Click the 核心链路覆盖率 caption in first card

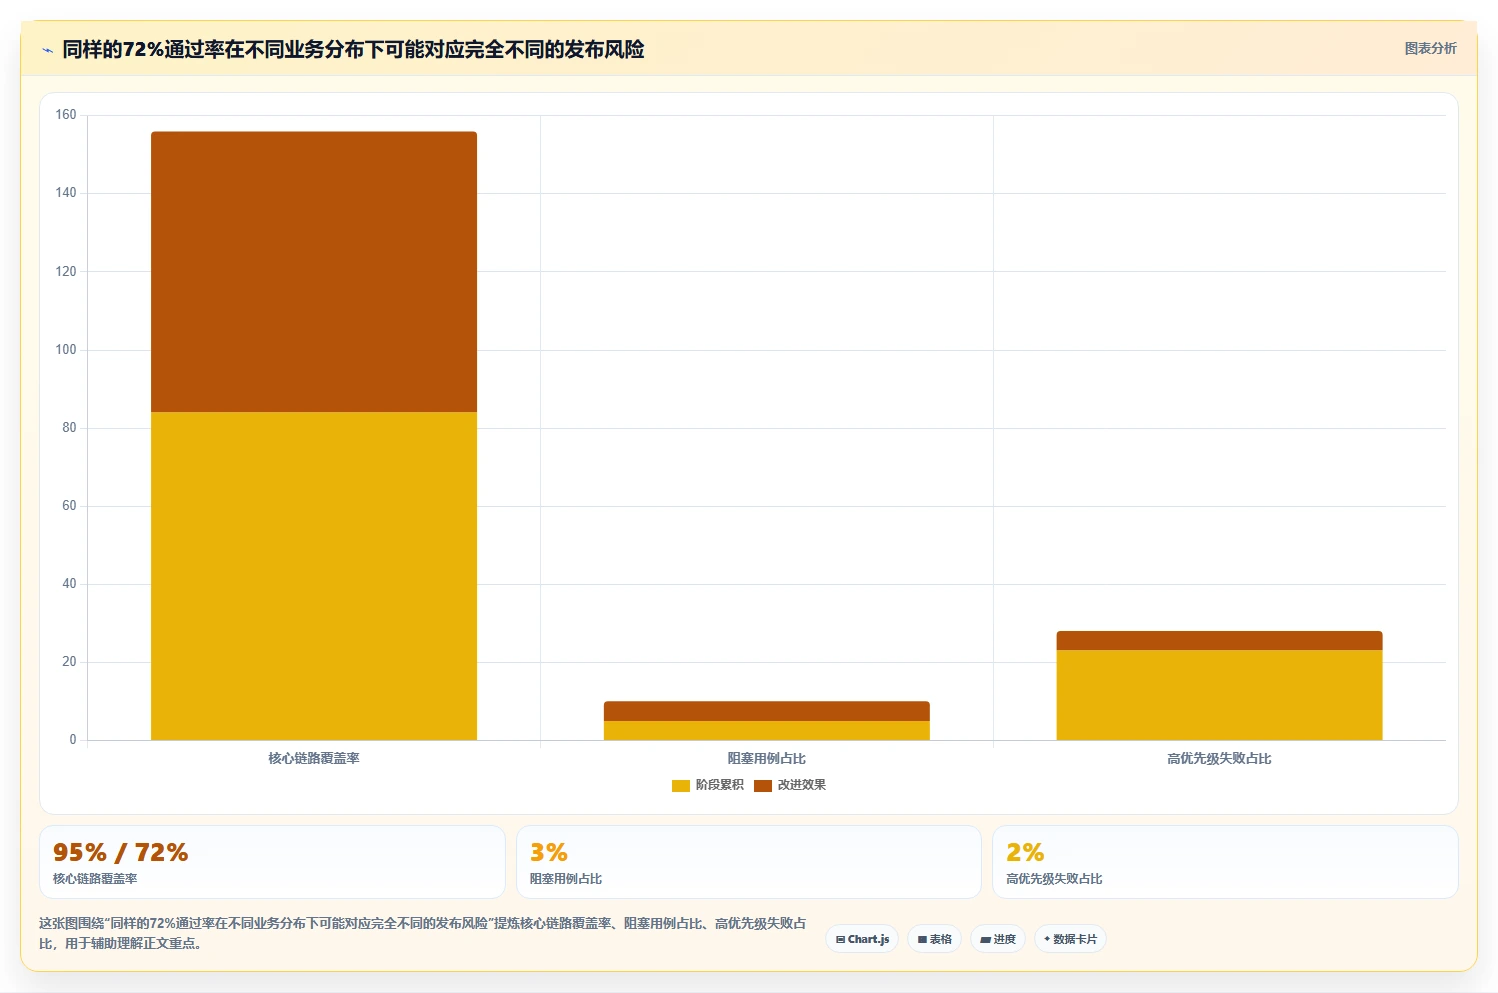pyautogui.click(x=95, y=879)
